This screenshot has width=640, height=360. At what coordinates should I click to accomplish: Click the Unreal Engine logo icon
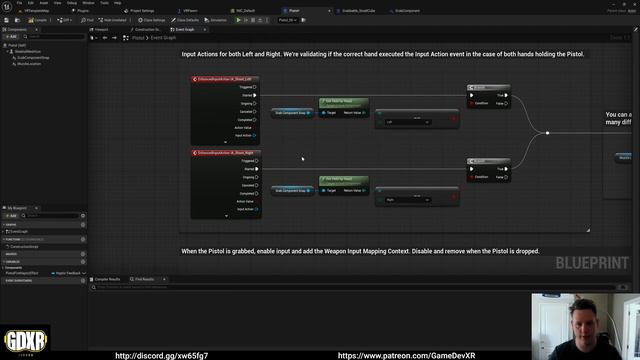pyautogui.click(x=7, y=7)
